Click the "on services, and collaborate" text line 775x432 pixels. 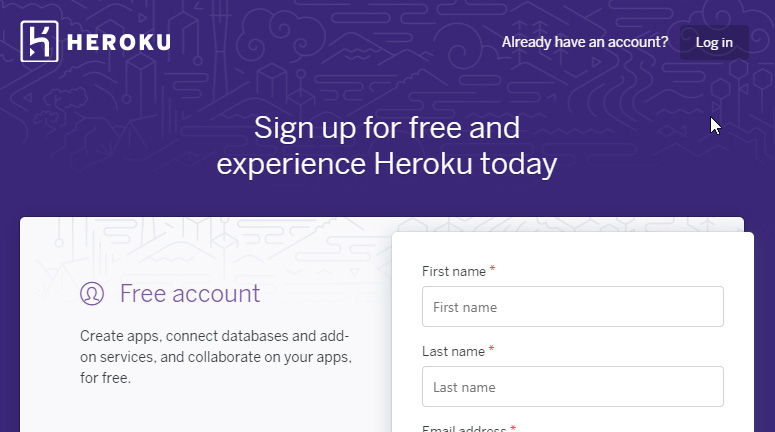(x=216, y=357)
